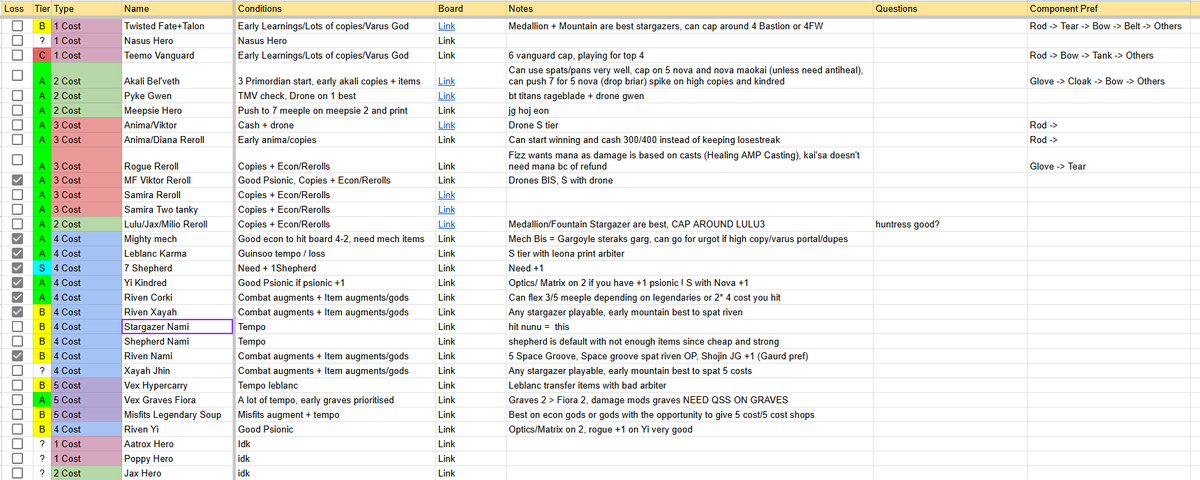Screen dimensions: 1200x480
Task: Select the Poppy Hero name cell
Action: [x=177, y=457]
